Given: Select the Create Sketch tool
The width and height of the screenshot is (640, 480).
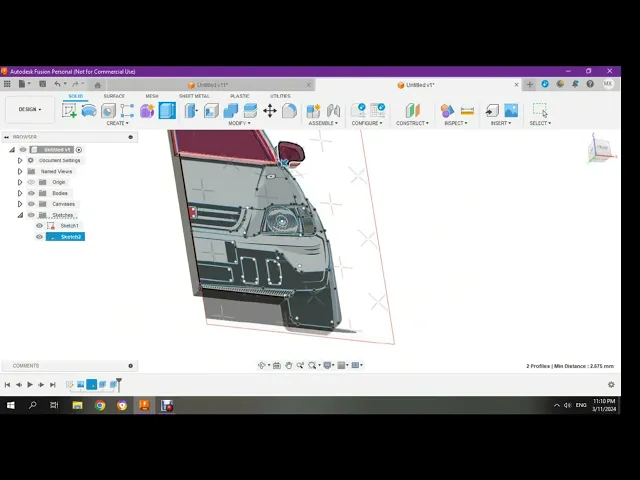Looking at the screenshot, I should [x=69, y=110].
